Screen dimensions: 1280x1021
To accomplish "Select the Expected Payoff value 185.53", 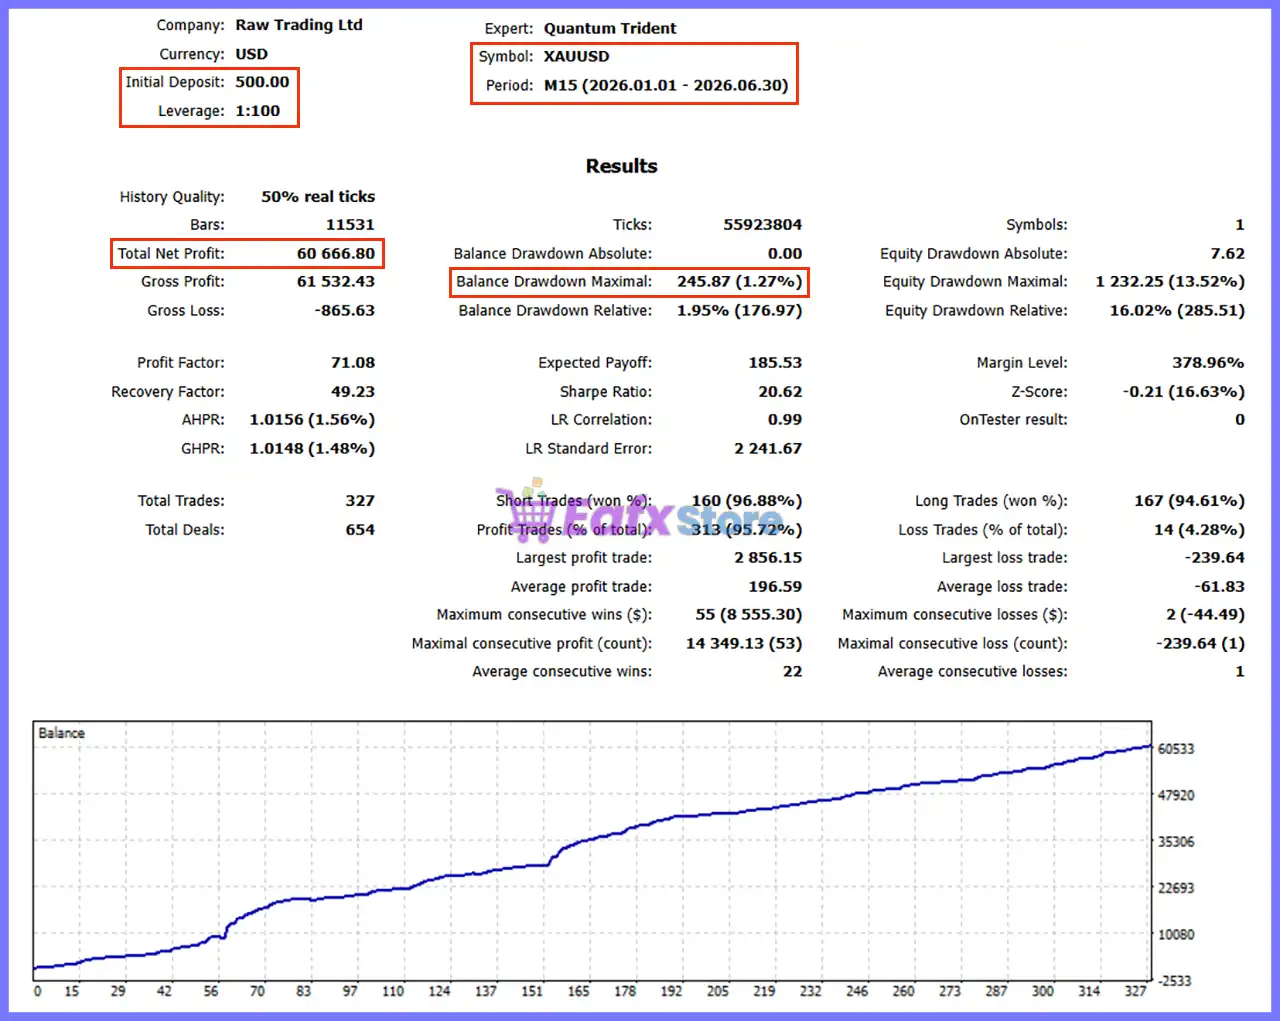I will [x=775, y=363].
